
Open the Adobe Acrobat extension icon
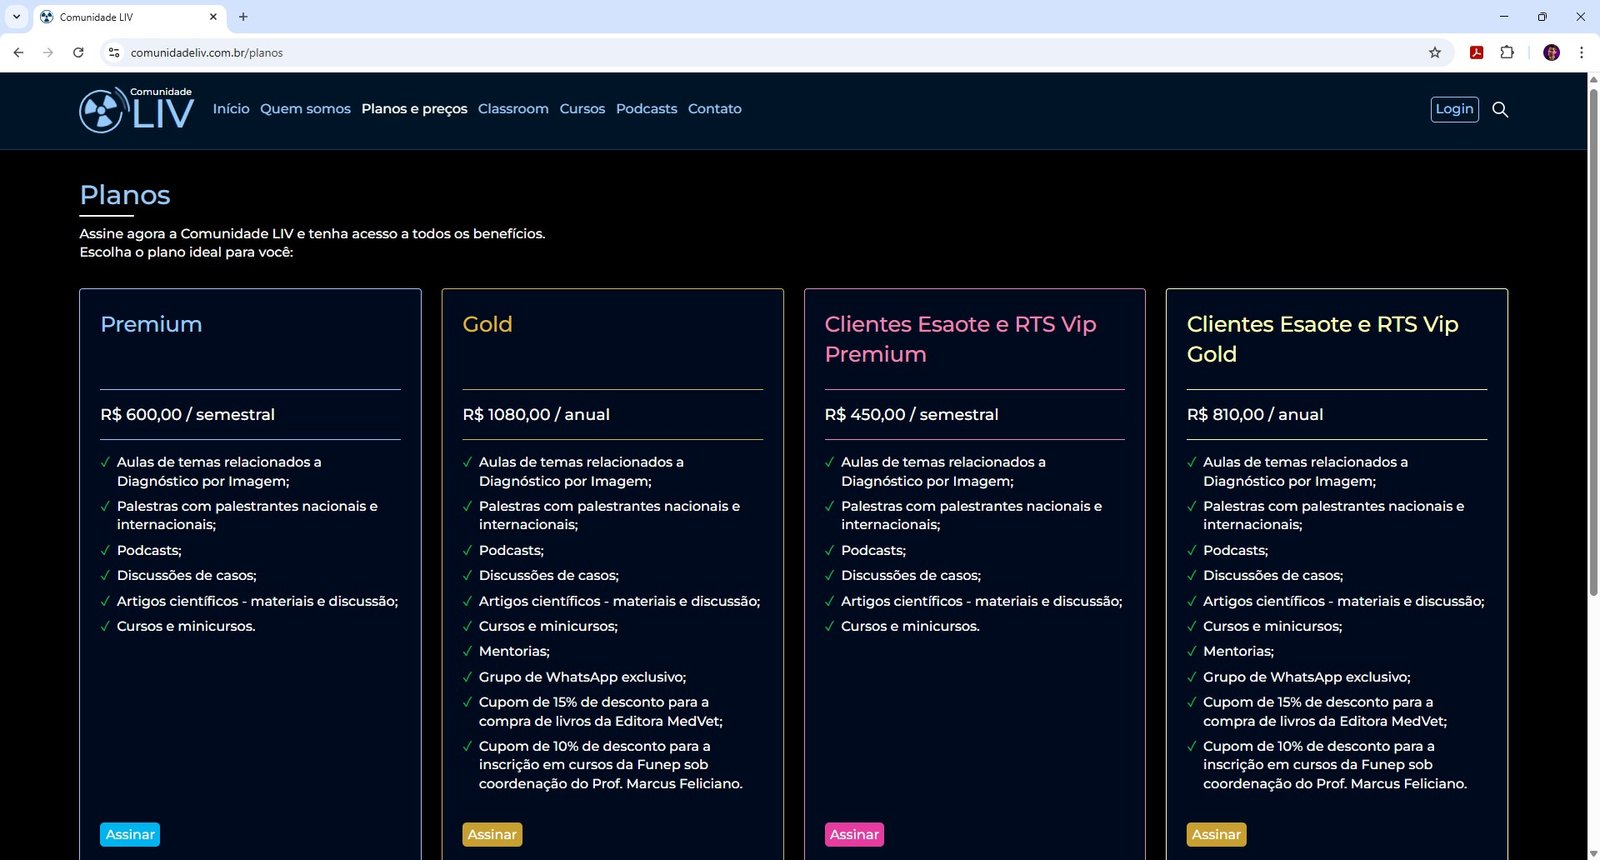tap(1476, 52)
